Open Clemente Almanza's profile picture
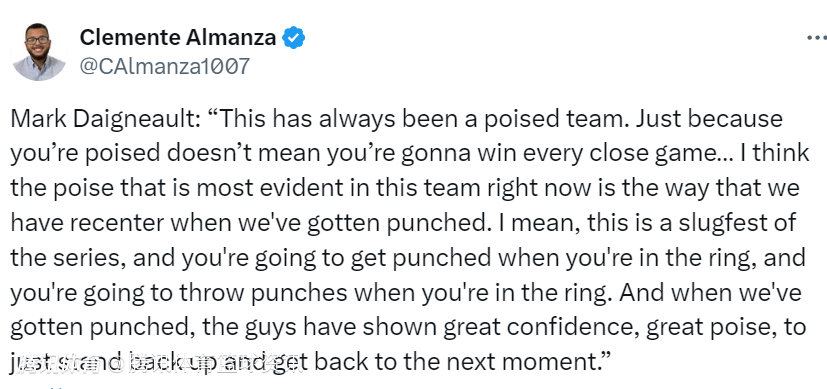This screenshot has height=389, width=827. (x=39, y=52)
